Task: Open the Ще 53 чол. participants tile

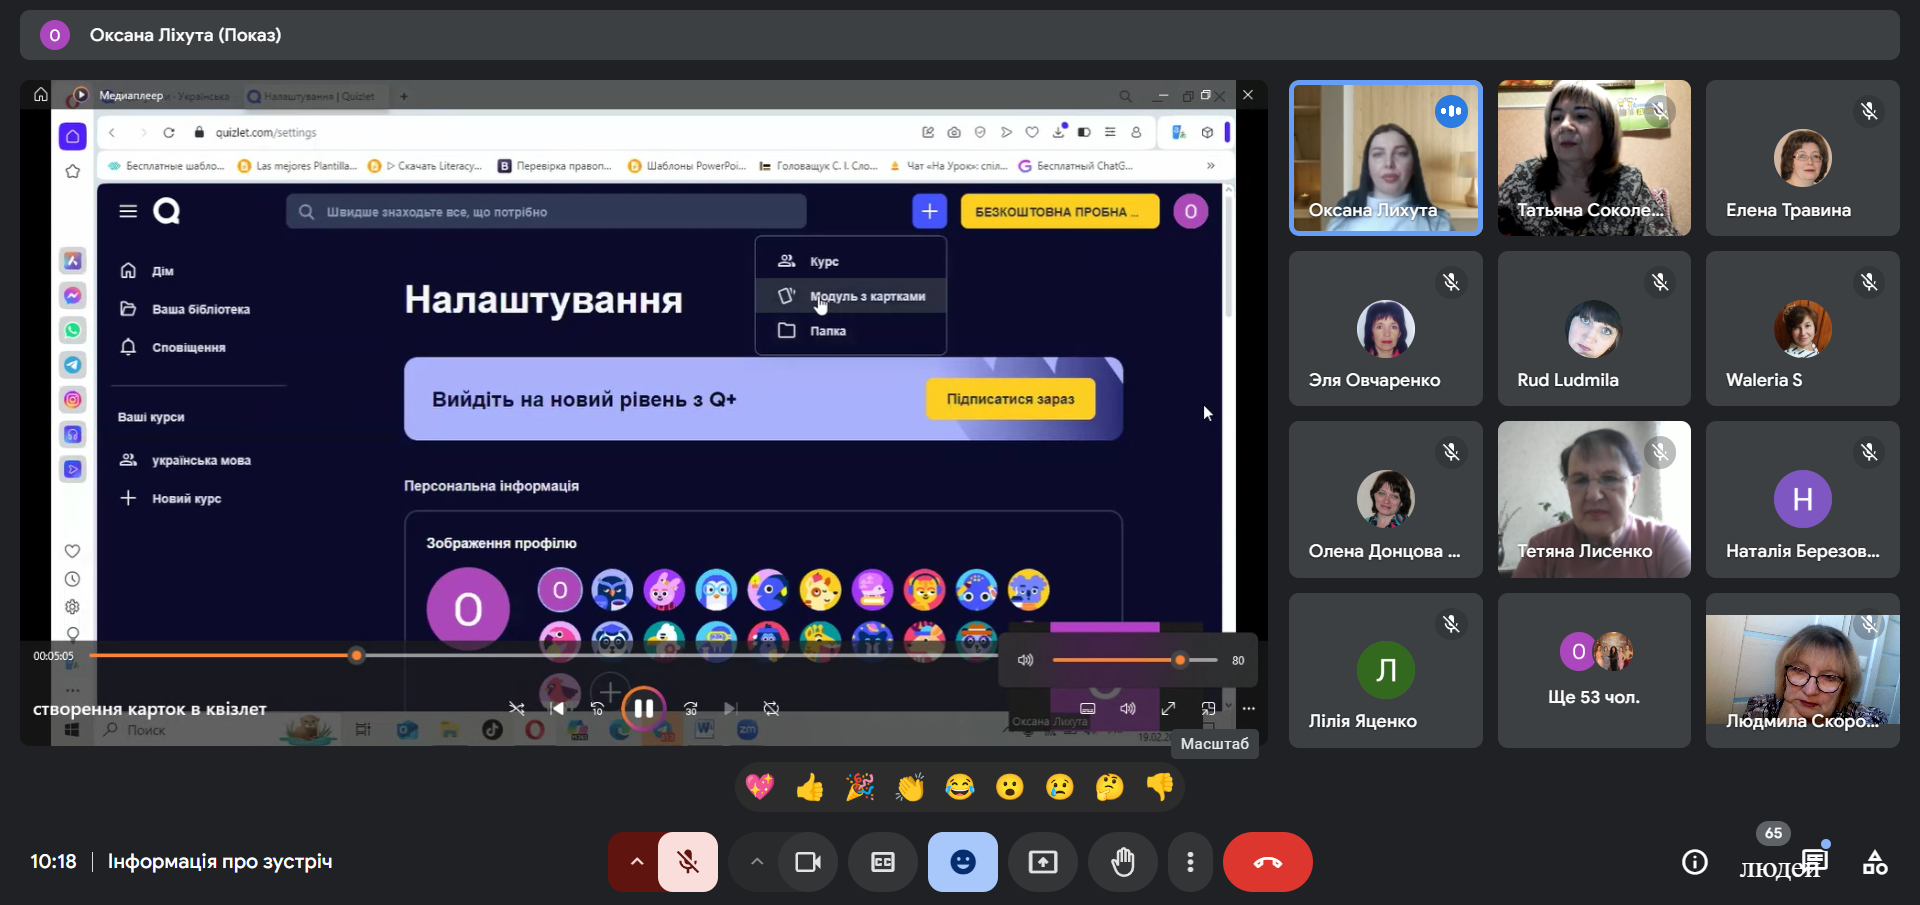Action: click(1594, 670)
